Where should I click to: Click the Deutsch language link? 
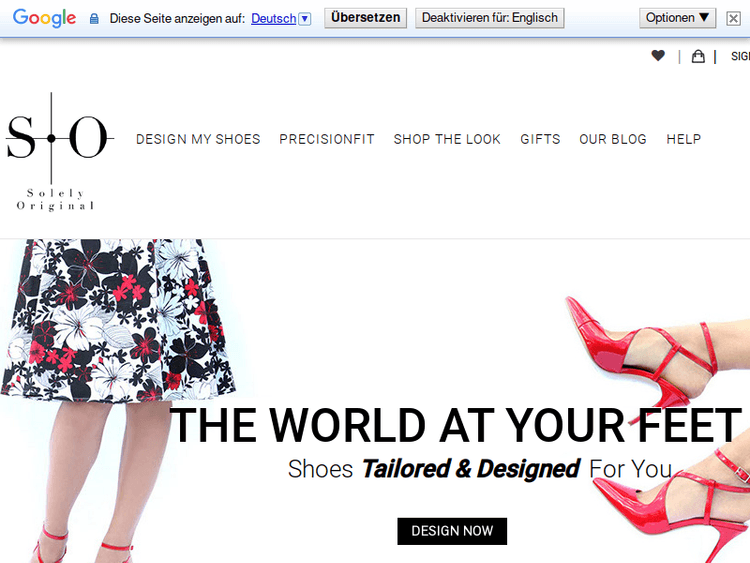(x=273, y=18)
